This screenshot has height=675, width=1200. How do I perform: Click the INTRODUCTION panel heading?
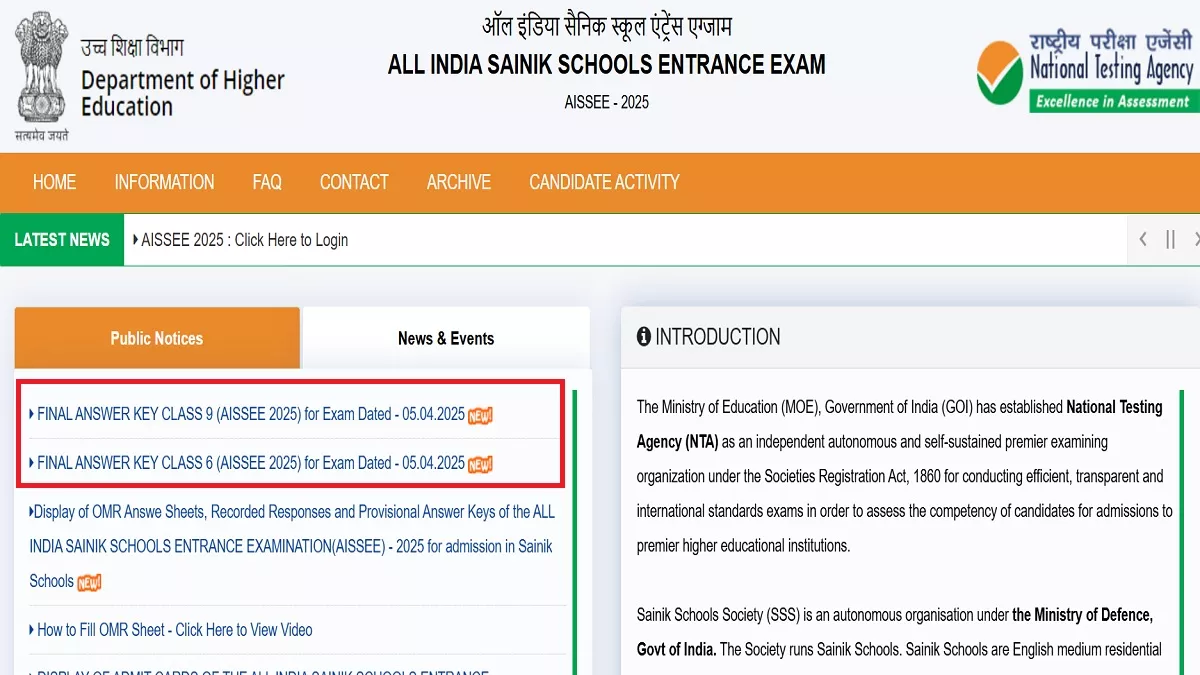pyautogui.click(x=718, y=337)
